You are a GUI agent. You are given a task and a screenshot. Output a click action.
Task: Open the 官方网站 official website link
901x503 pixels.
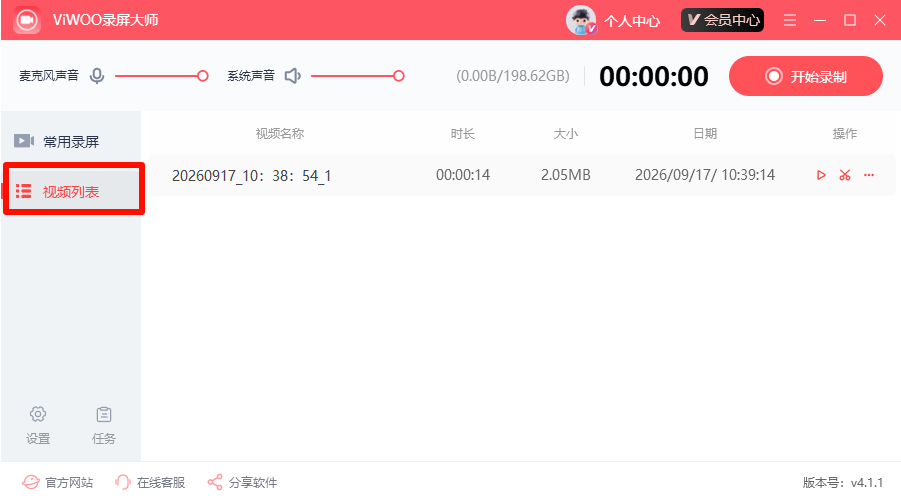click(x=57, y=482)
